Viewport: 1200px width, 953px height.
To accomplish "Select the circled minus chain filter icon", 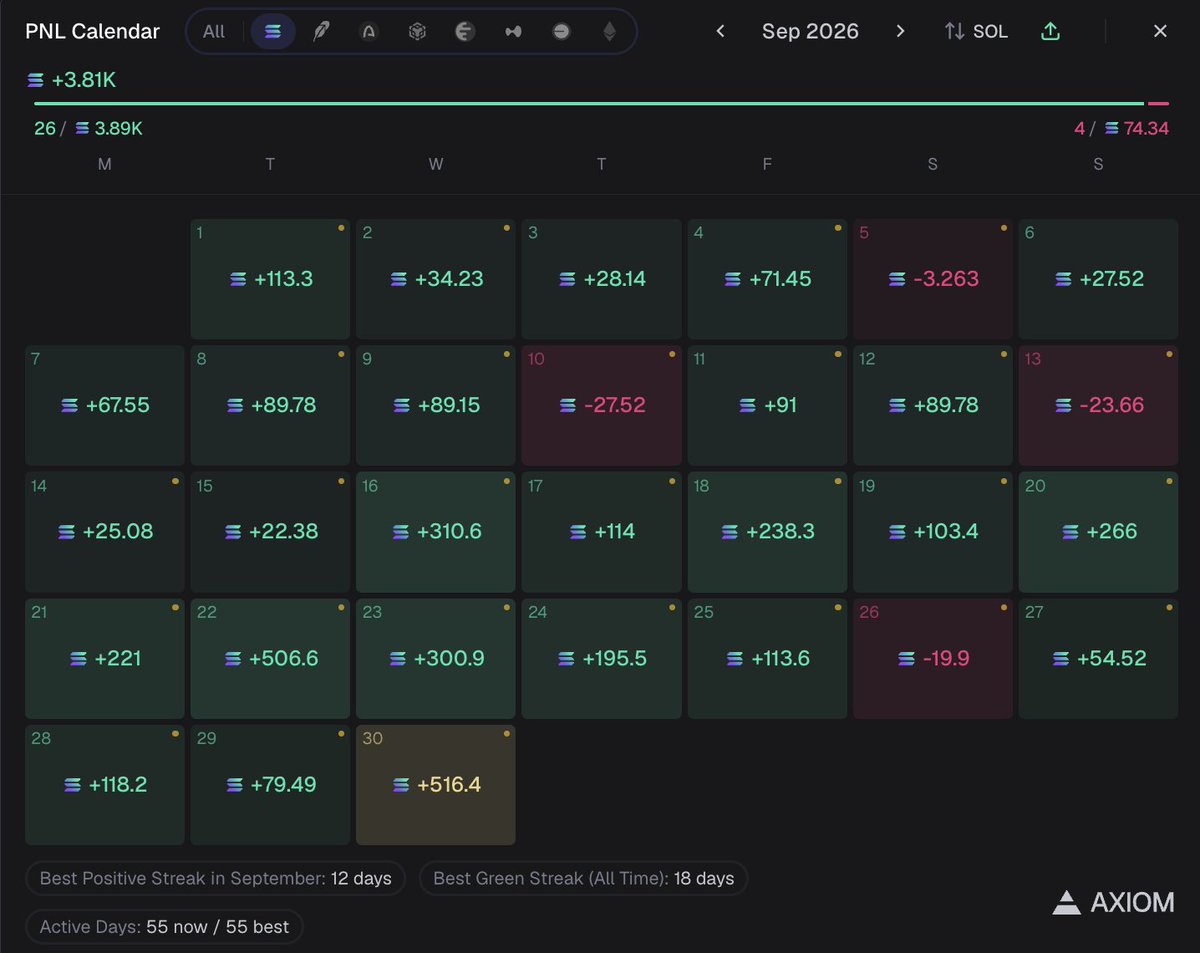I will pyautogui.click(x=561, y=31).
